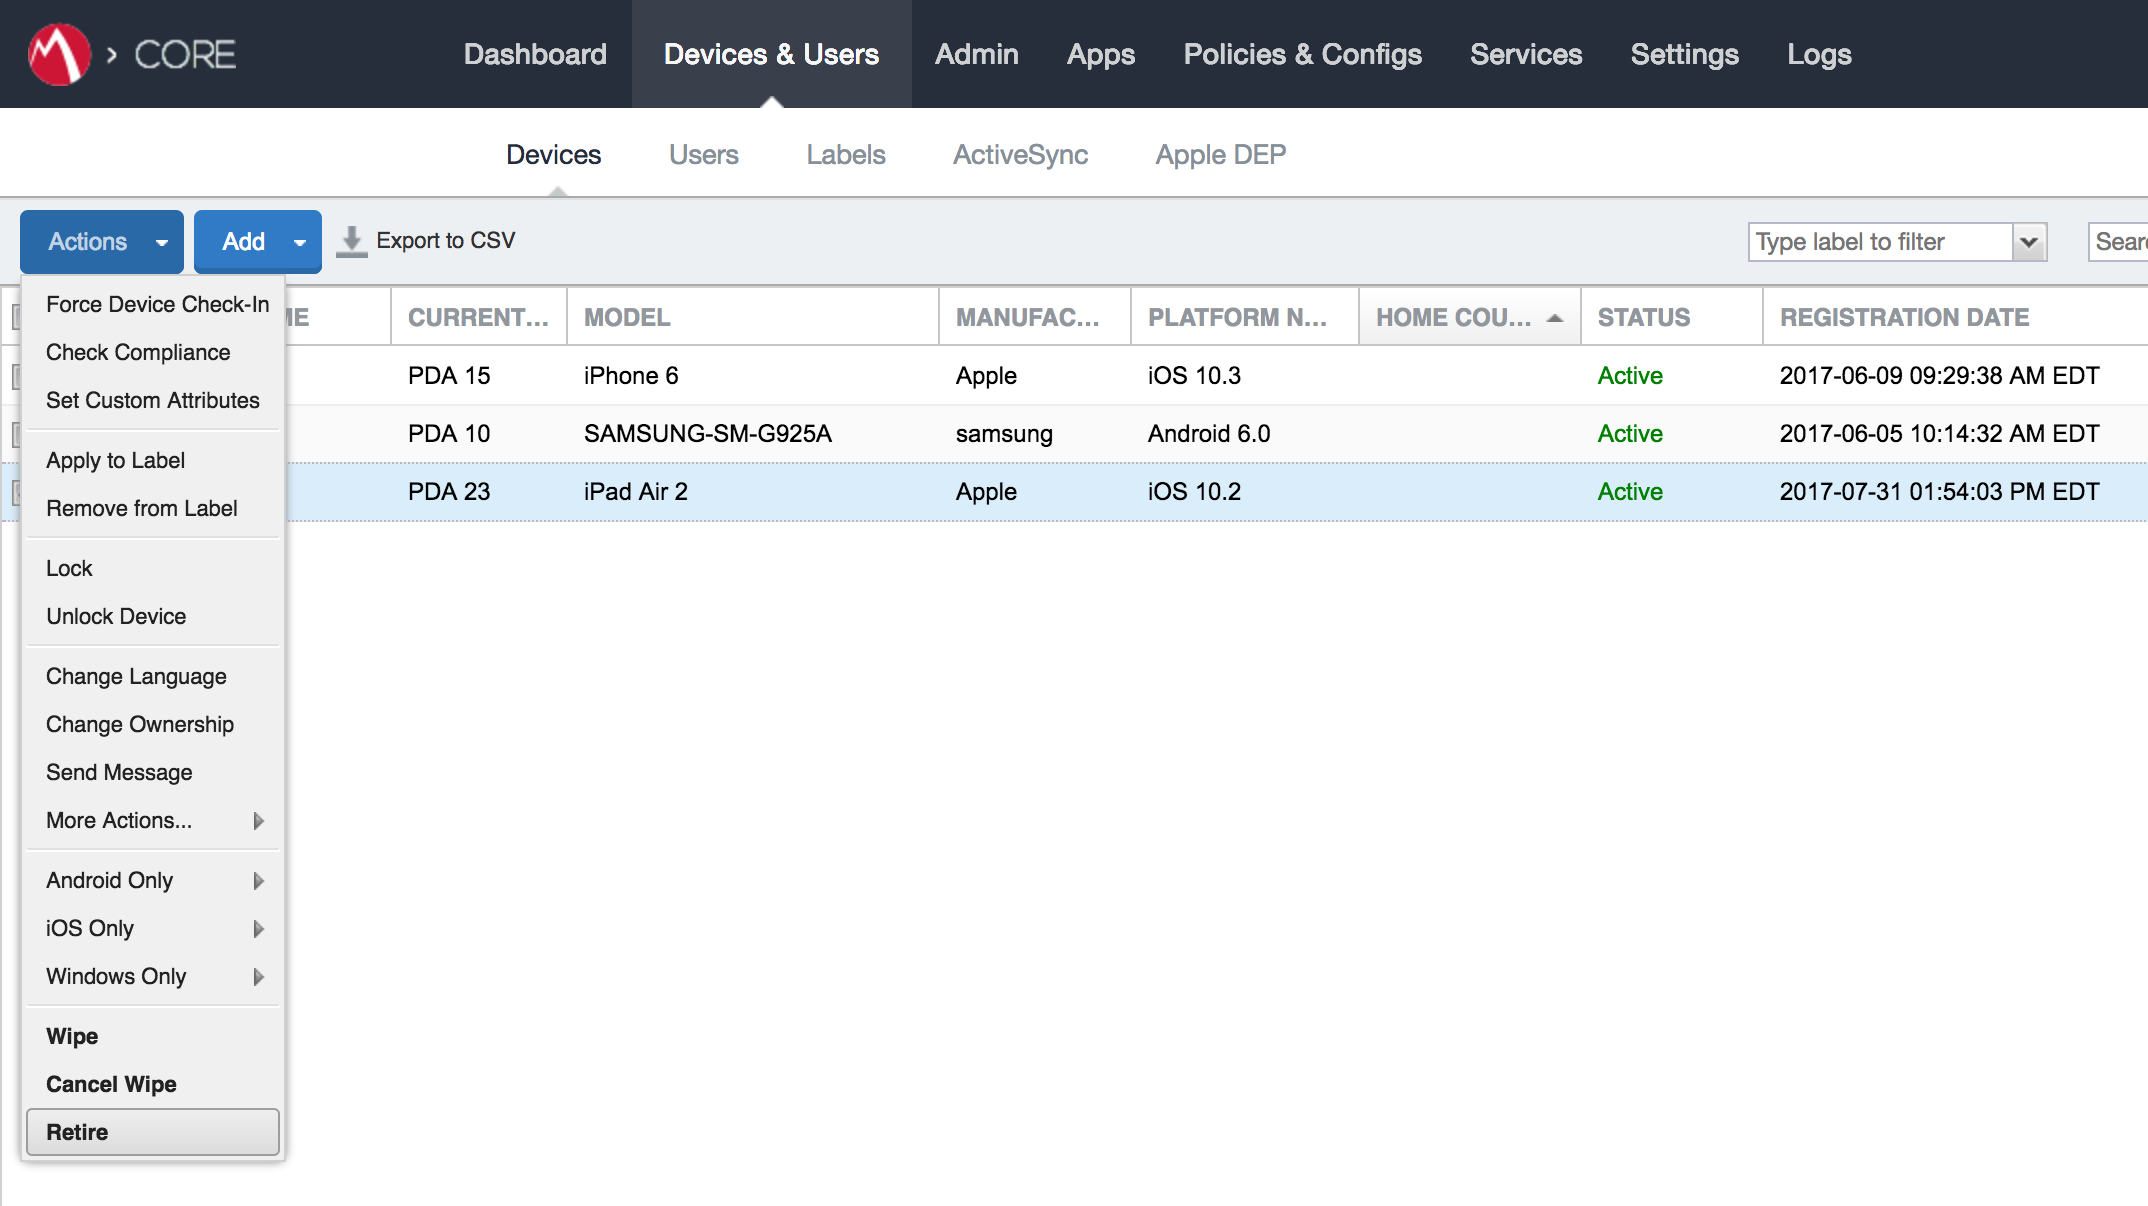
Task: Click the Android Only submenu arrow
Action: pos(258,881)
